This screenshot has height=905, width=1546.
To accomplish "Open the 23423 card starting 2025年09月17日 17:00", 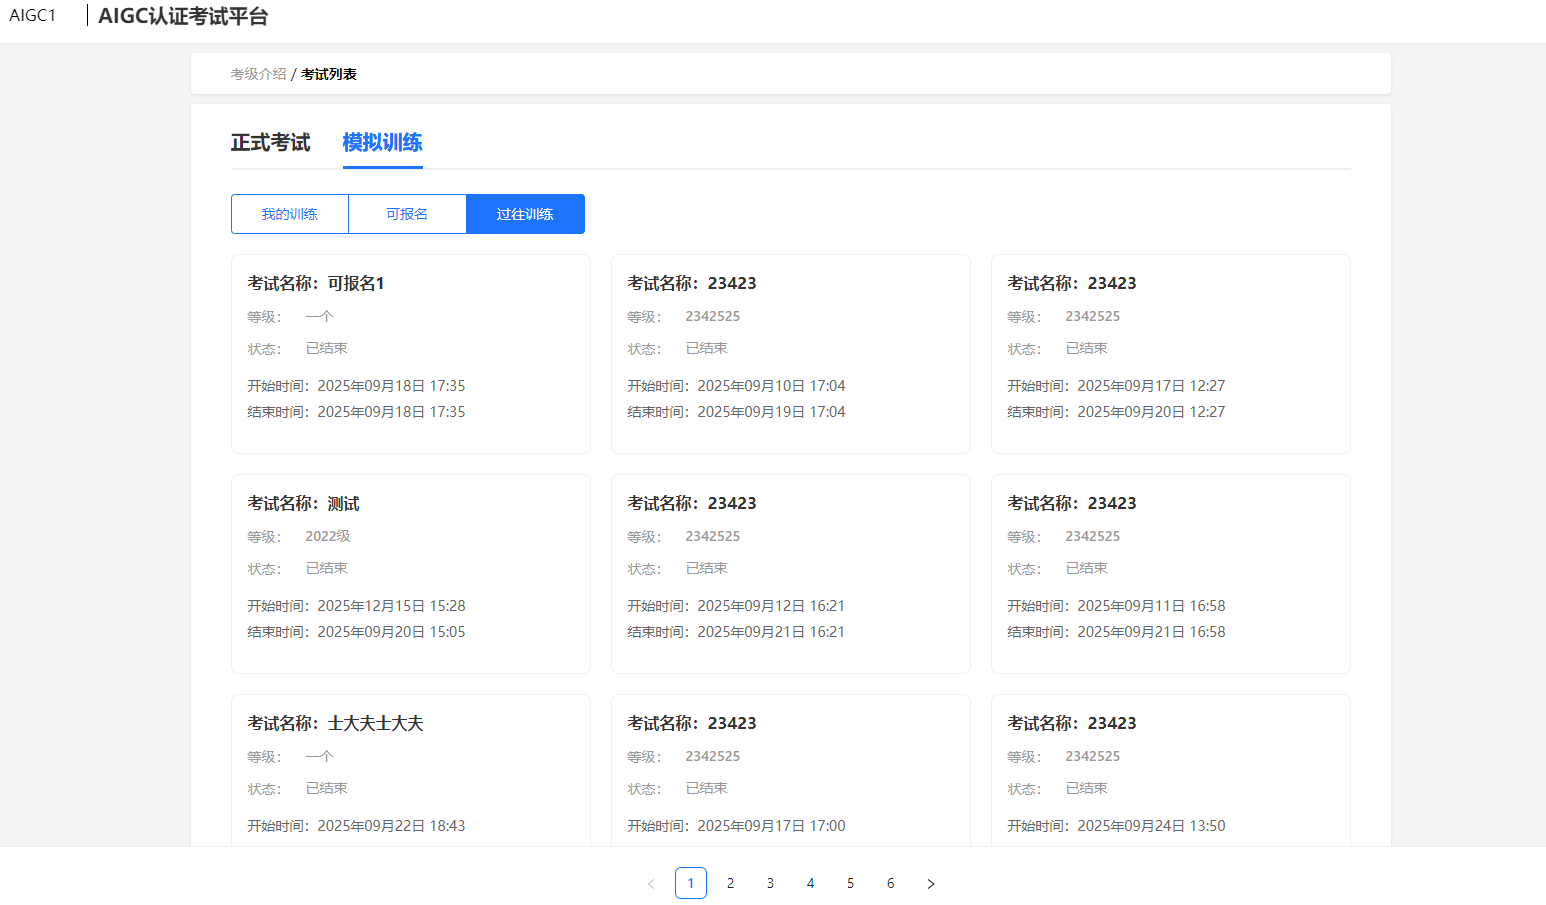I will (791, 770).
